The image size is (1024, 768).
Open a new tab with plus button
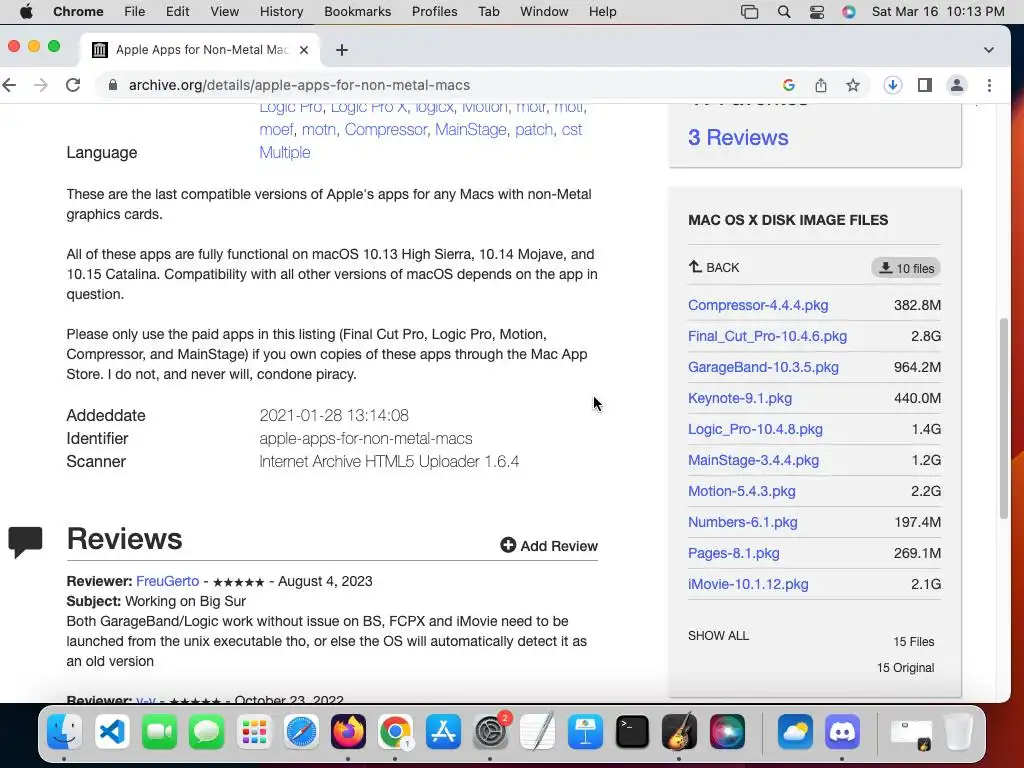coord(342,50)
